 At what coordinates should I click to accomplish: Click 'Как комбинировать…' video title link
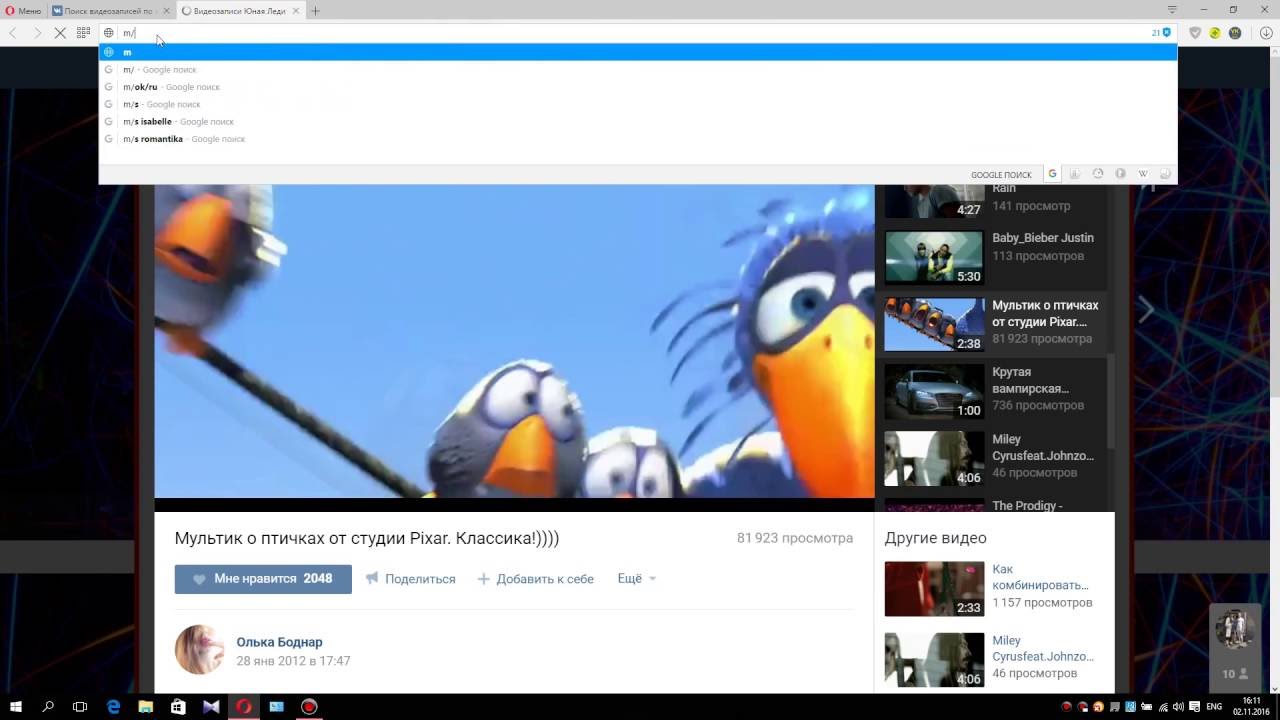[x=1040, y=577]
